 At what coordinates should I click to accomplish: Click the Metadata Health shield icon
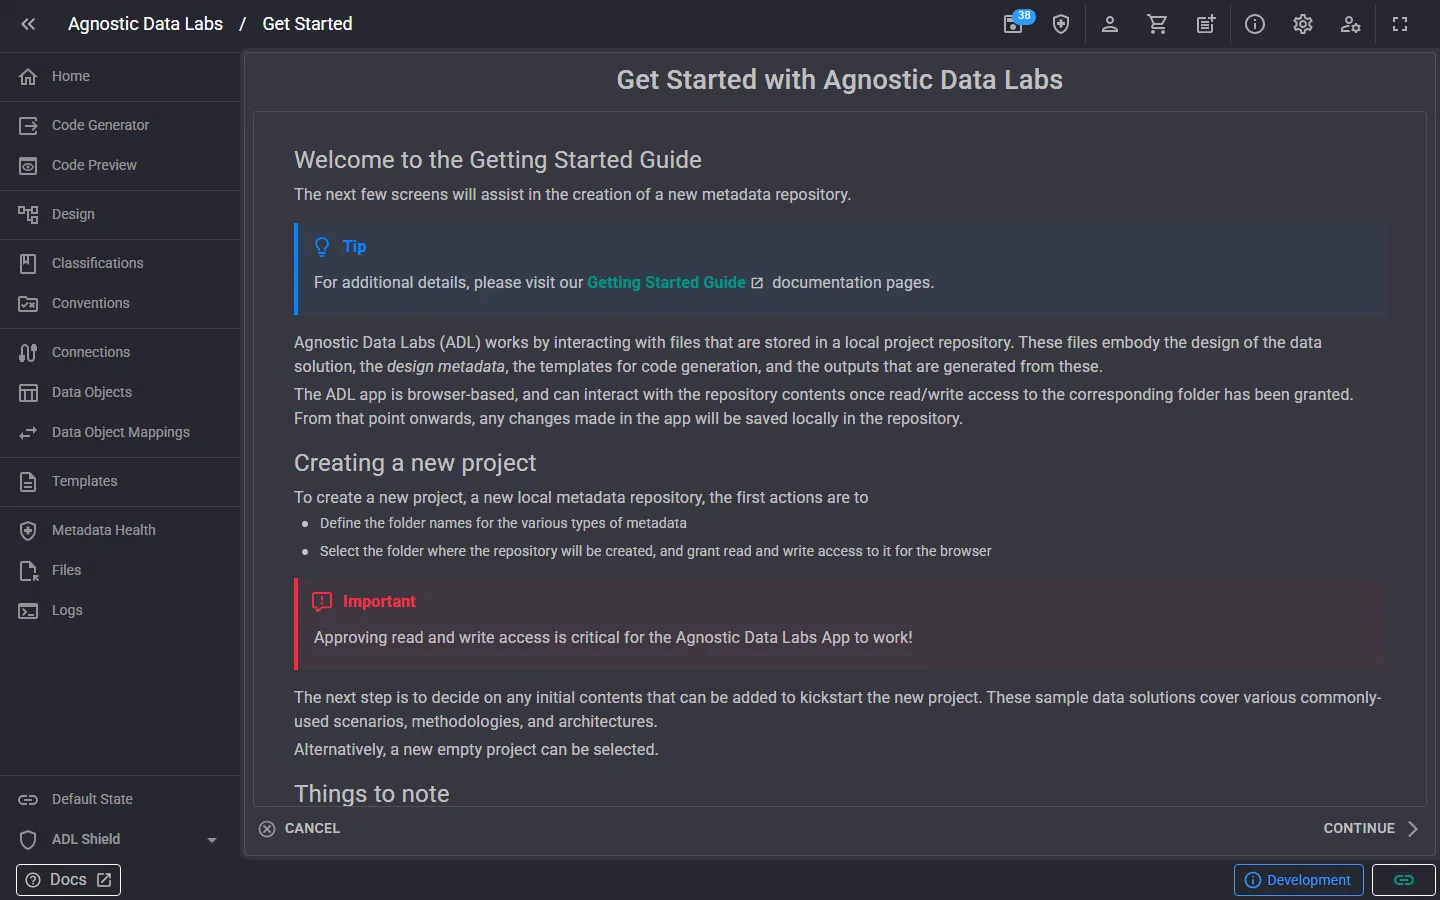point(28,530)
